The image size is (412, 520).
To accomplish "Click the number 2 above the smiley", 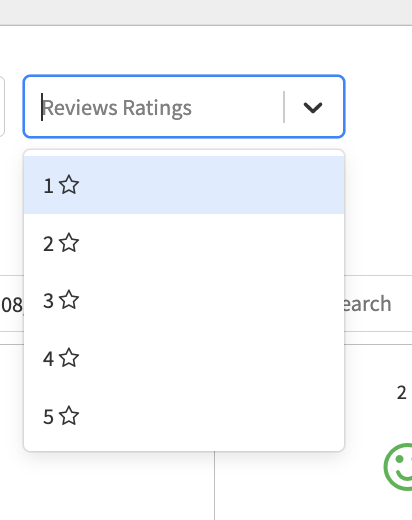I will pos(401,393).
